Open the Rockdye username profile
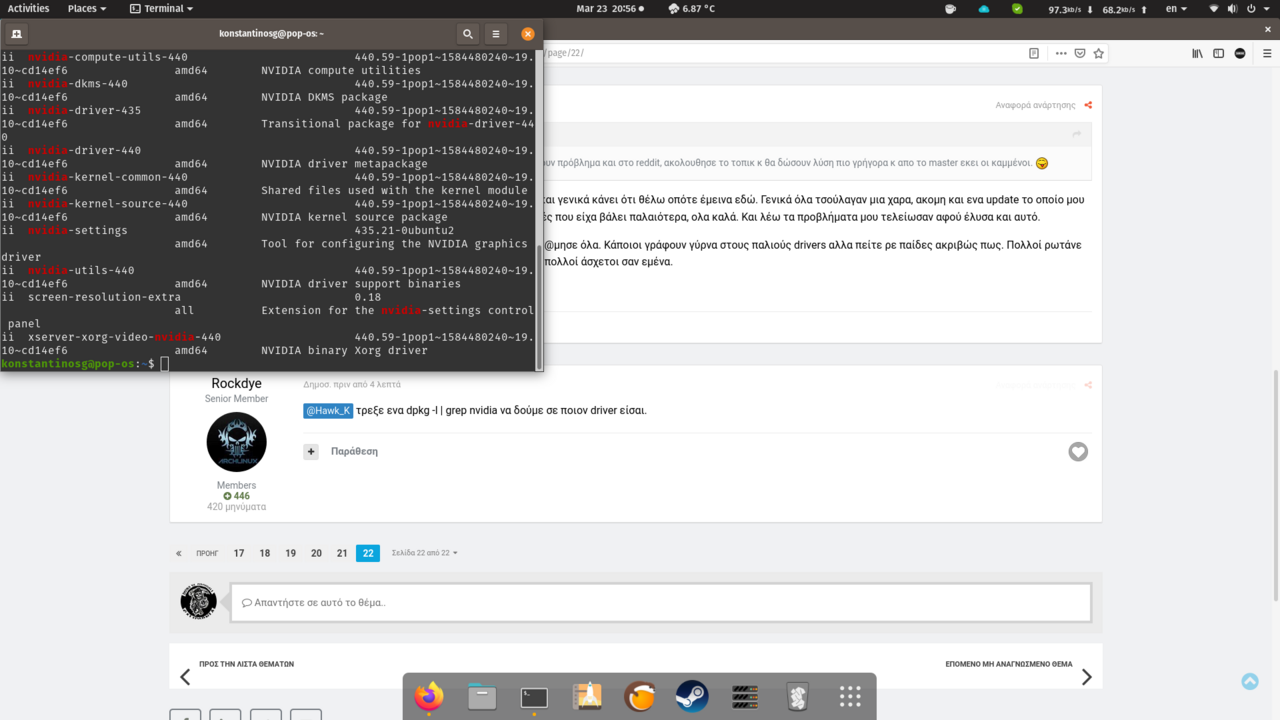The width and height of the screenshot is (1280, 720). pos(237,384)
